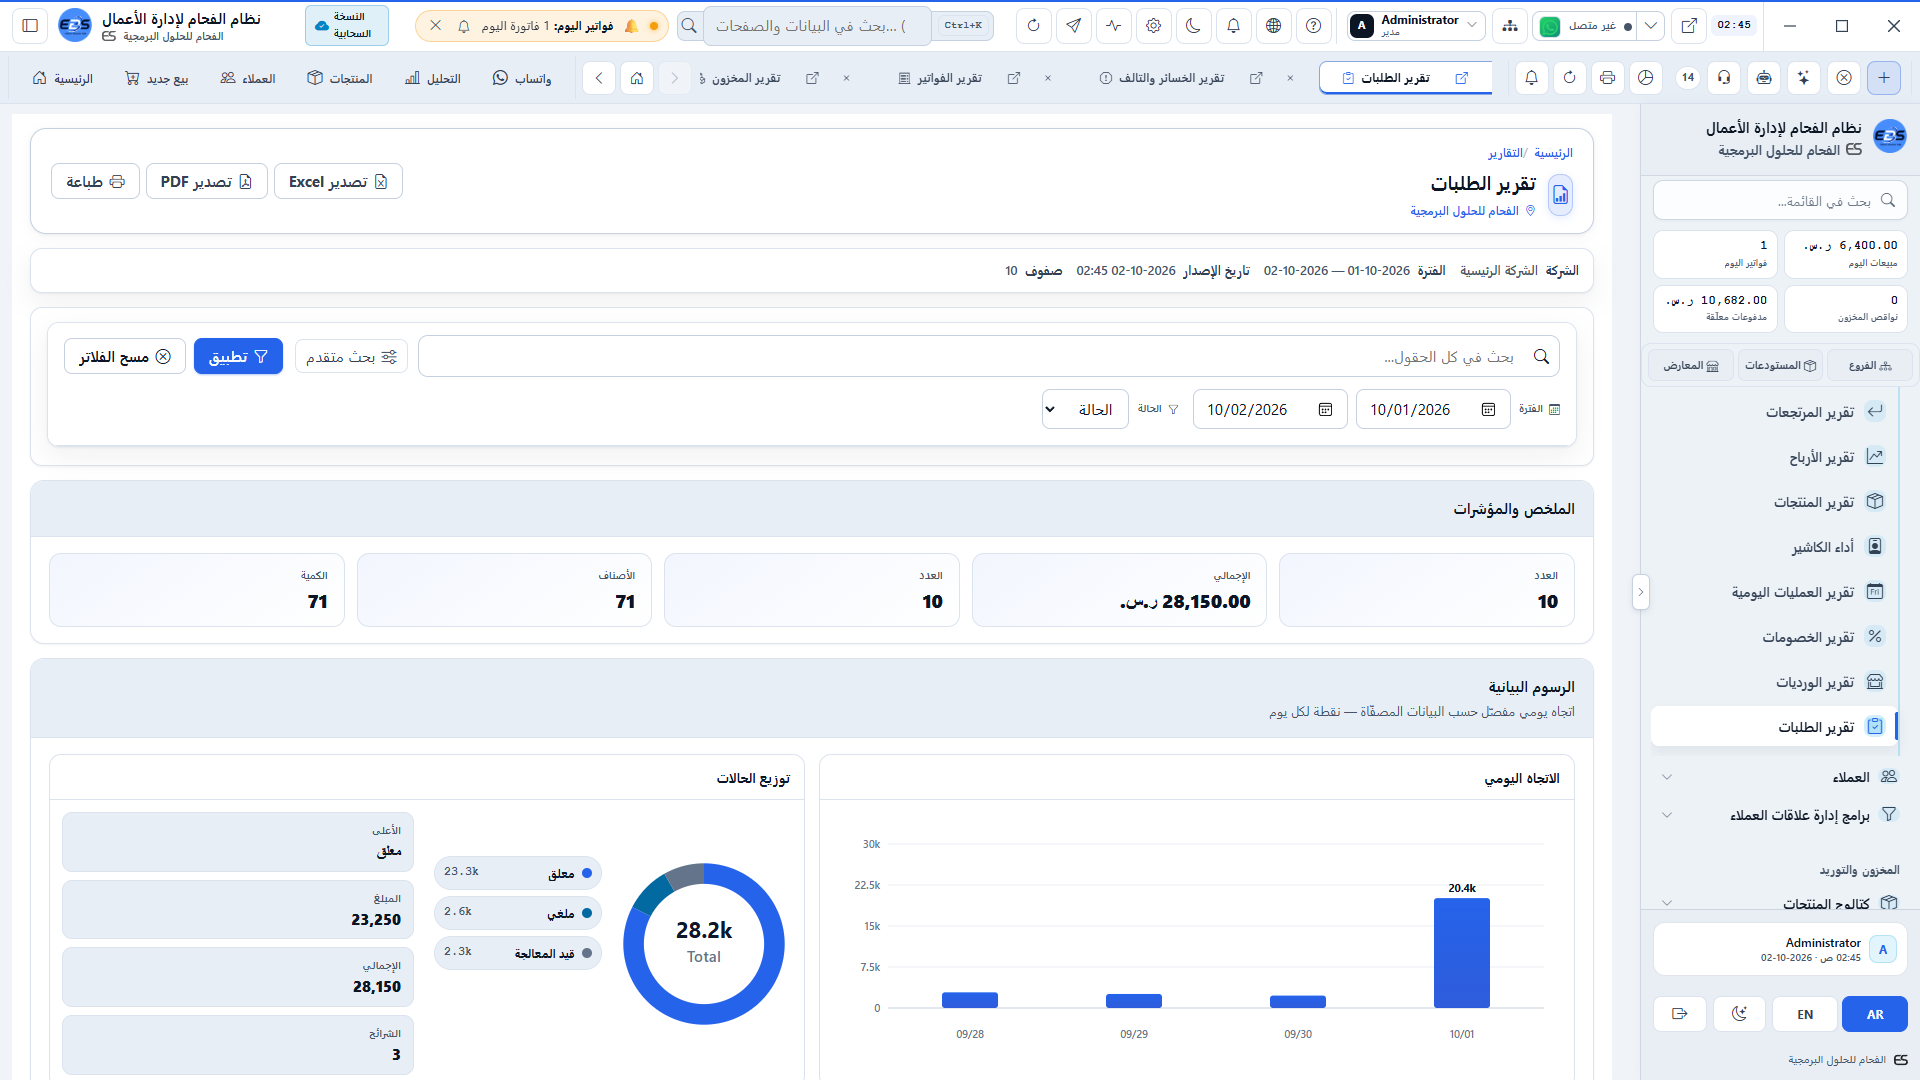Click the refresh icon in top bar
This screenshot has height=1080, width=1920.
[1033, 26]
